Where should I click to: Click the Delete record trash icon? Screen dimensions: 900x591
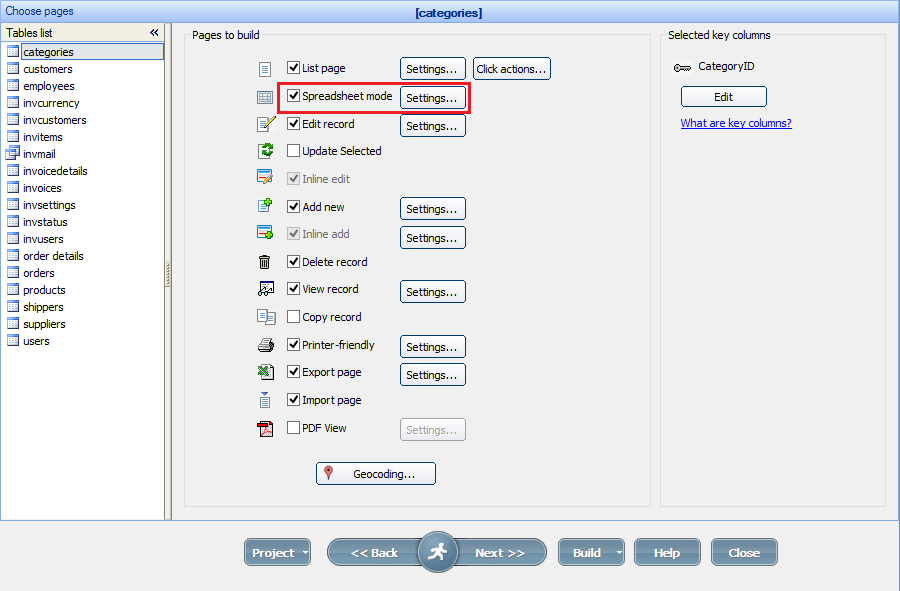(x=265, y=261)
